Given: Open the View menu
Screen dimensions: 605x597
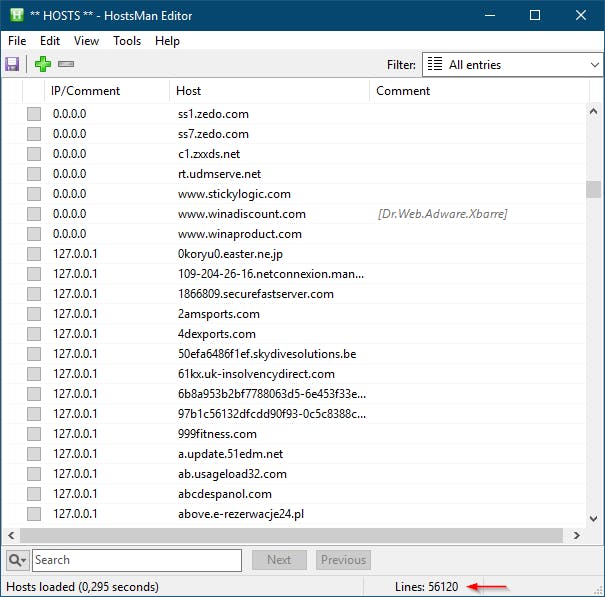Looking at the screenshot, I should [86, 41].
